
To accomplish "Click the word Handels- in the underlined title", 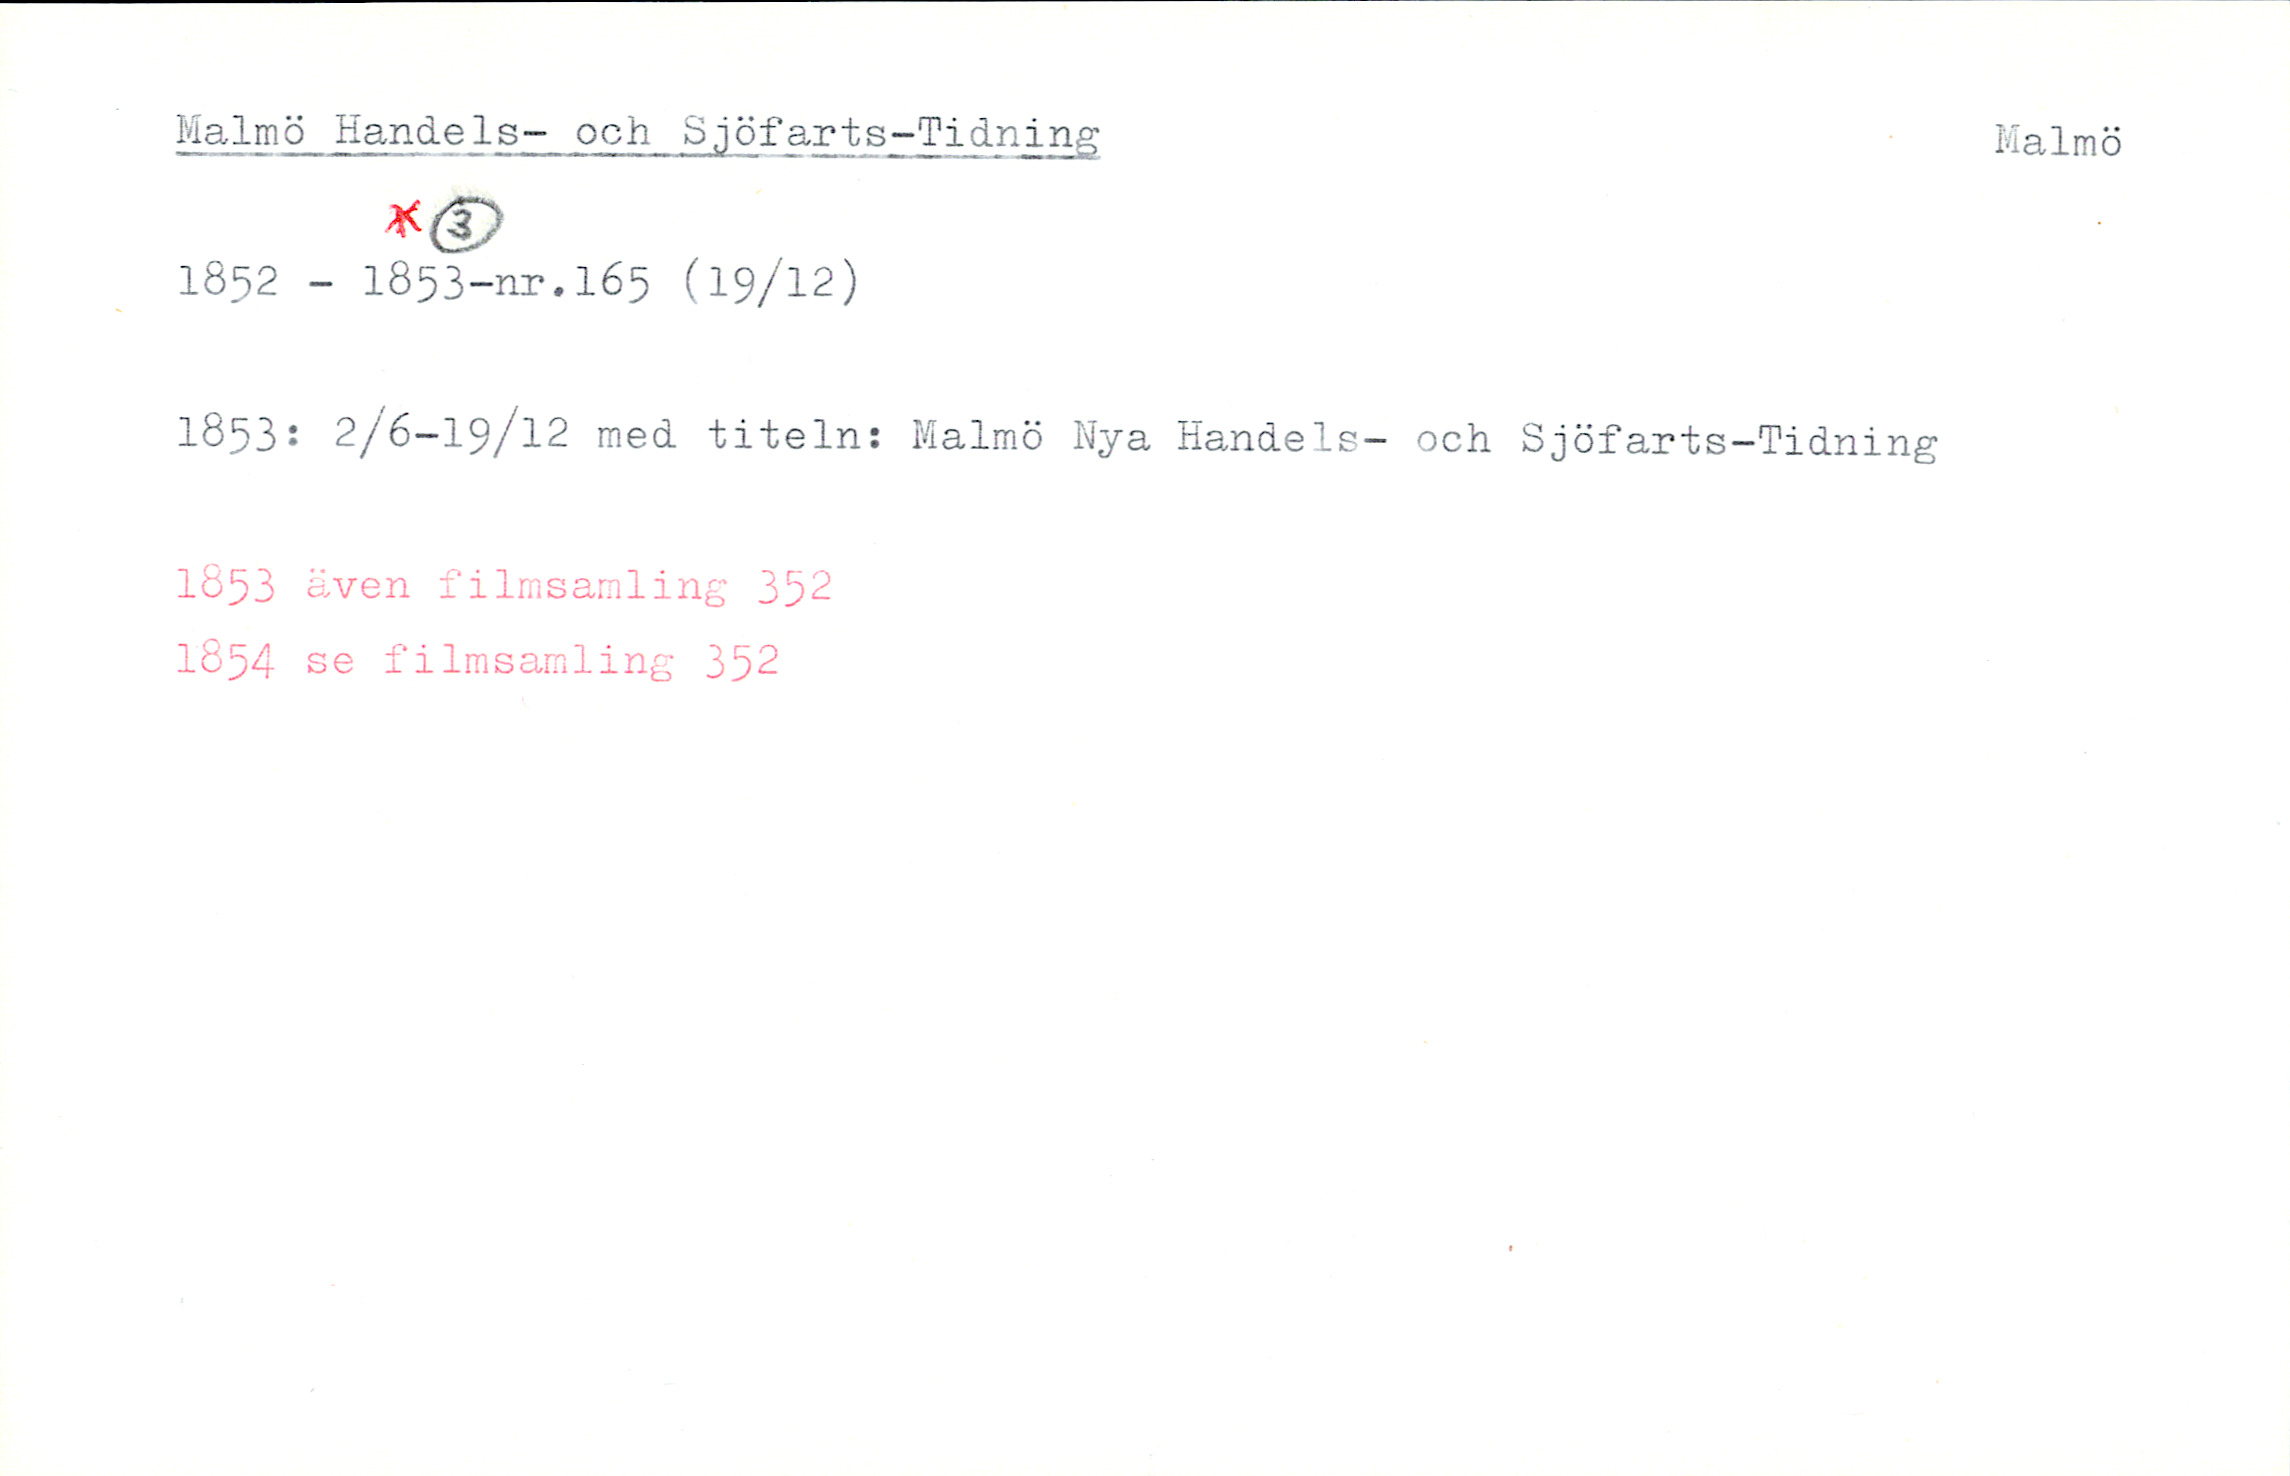I will coord(440,132).
